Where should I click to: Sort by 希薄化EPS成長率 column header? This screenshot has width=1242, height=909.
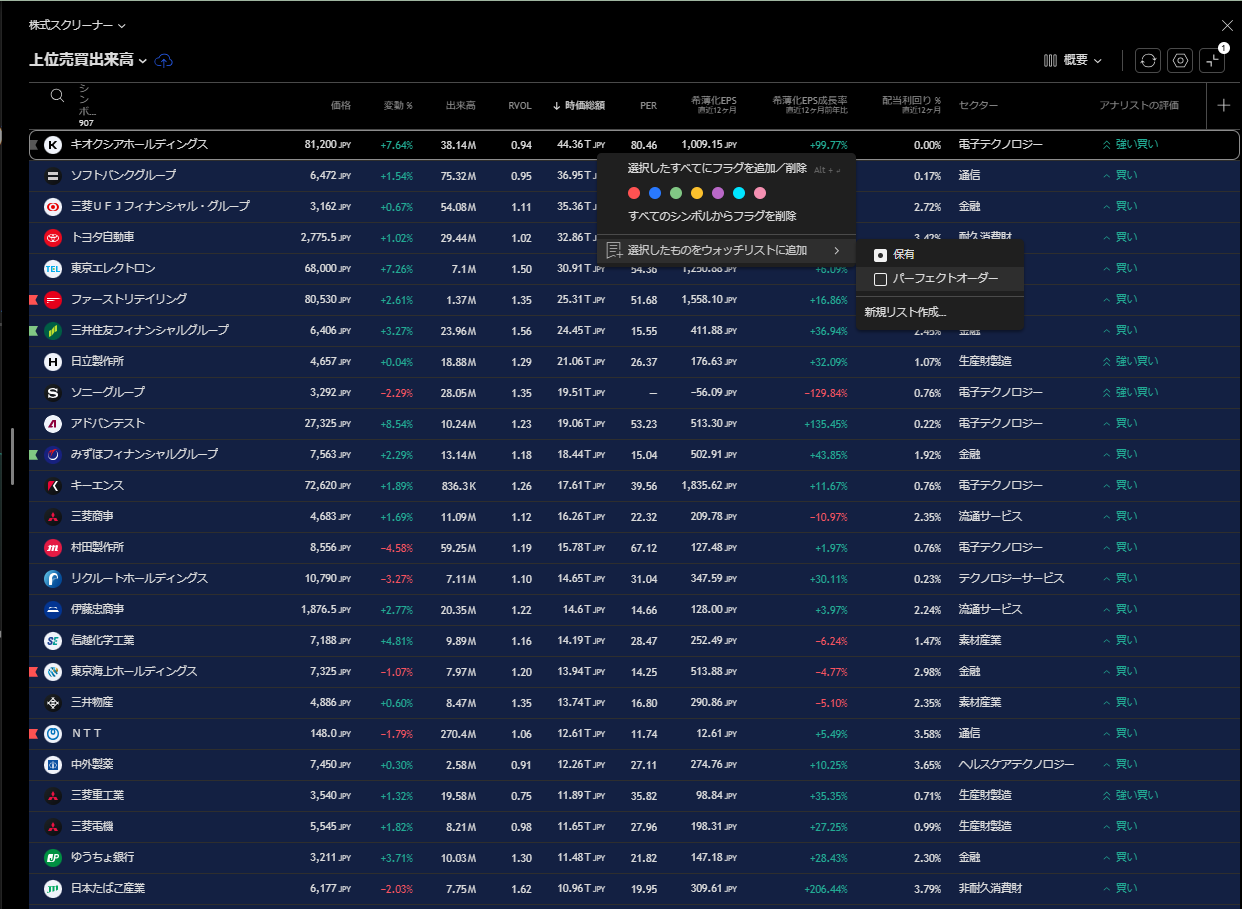(810, 104)
